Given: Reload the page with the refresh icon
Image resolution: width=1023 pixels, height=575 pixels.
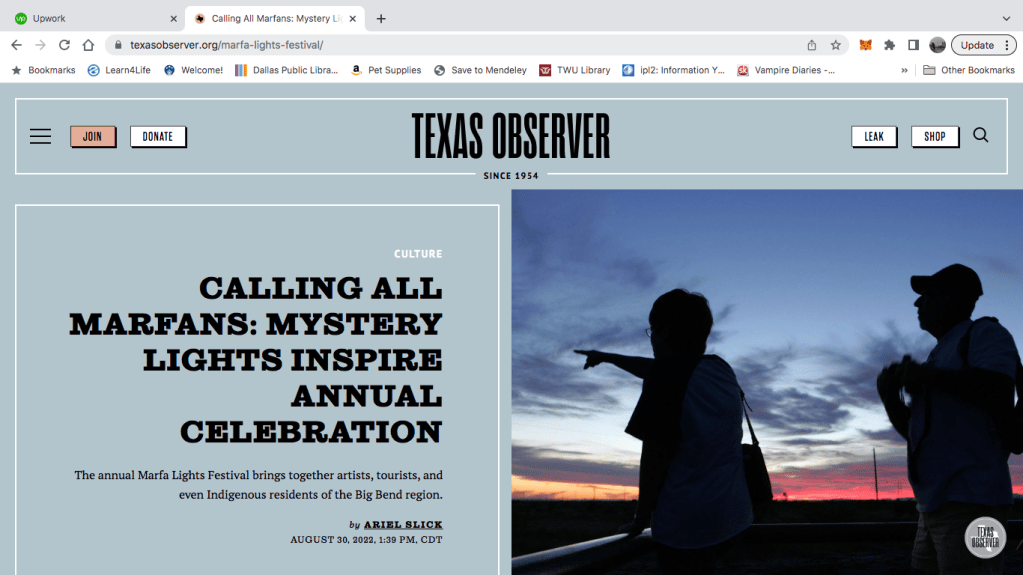Looking at the screenshot, I should [x=64, y=45].
